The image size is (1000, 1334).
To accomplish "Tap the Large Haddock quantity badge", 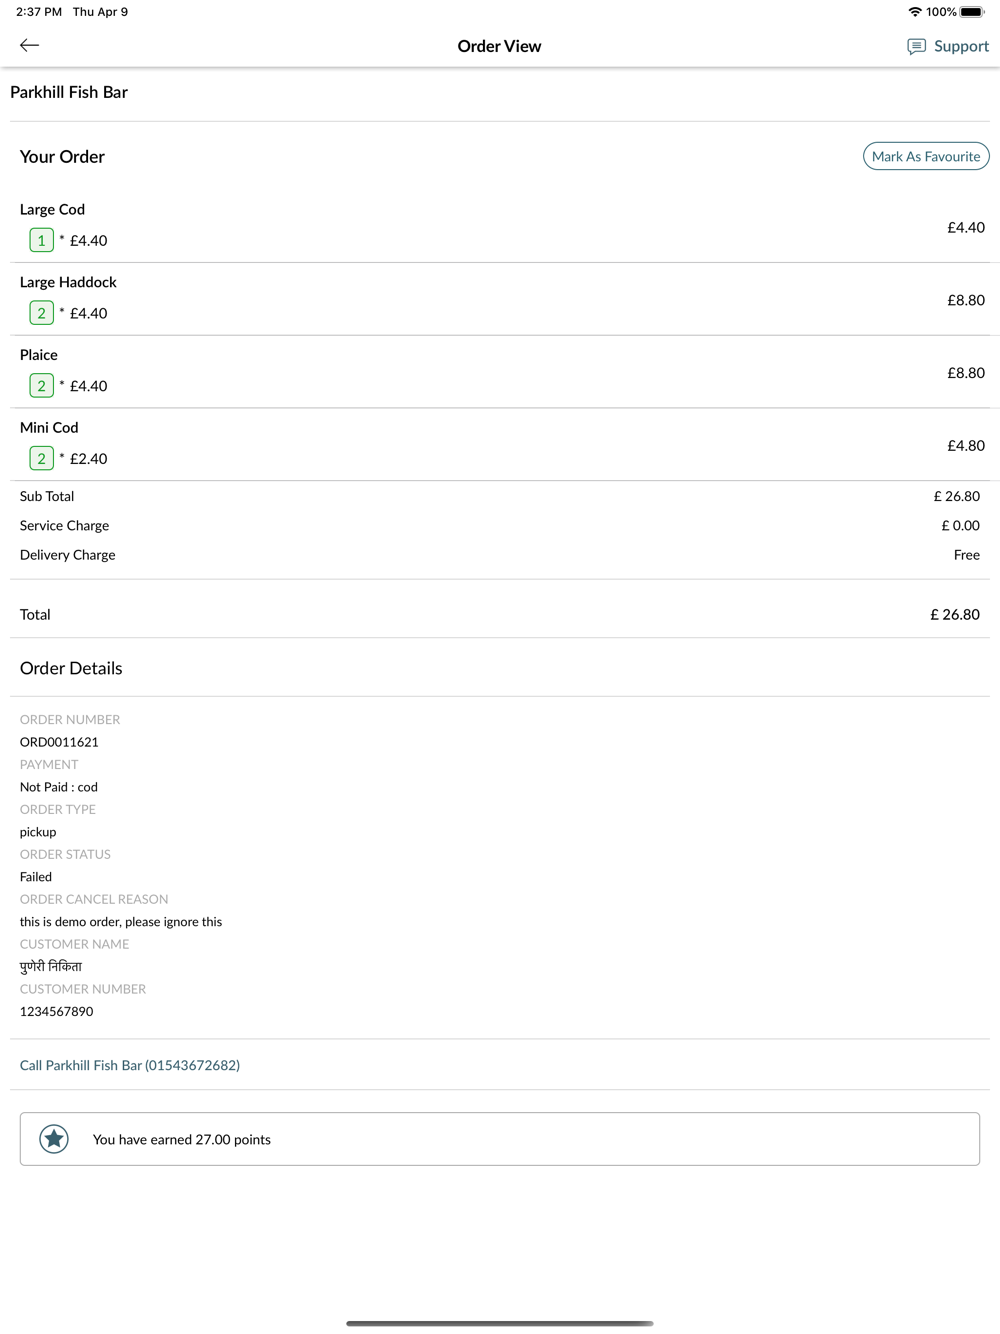I will (41, 313).
